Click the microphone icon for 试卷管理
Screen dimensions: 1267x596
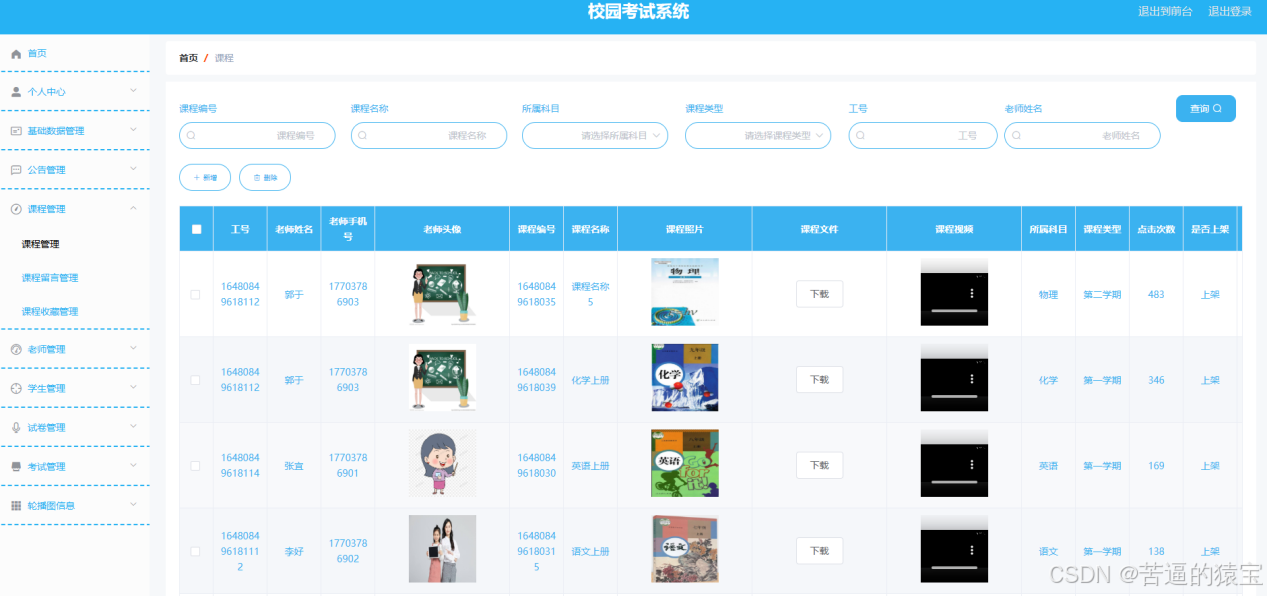point(16,427)
